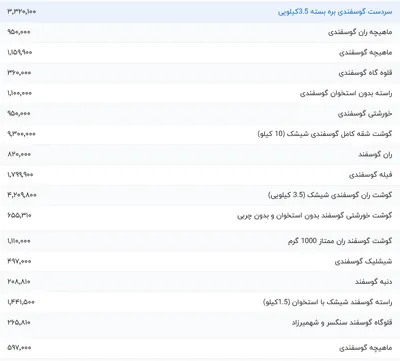
Task: Click 'گوشت شقه کامل گوسفندی شیشک (10 کیلو)'
Action: click(325, 134)
